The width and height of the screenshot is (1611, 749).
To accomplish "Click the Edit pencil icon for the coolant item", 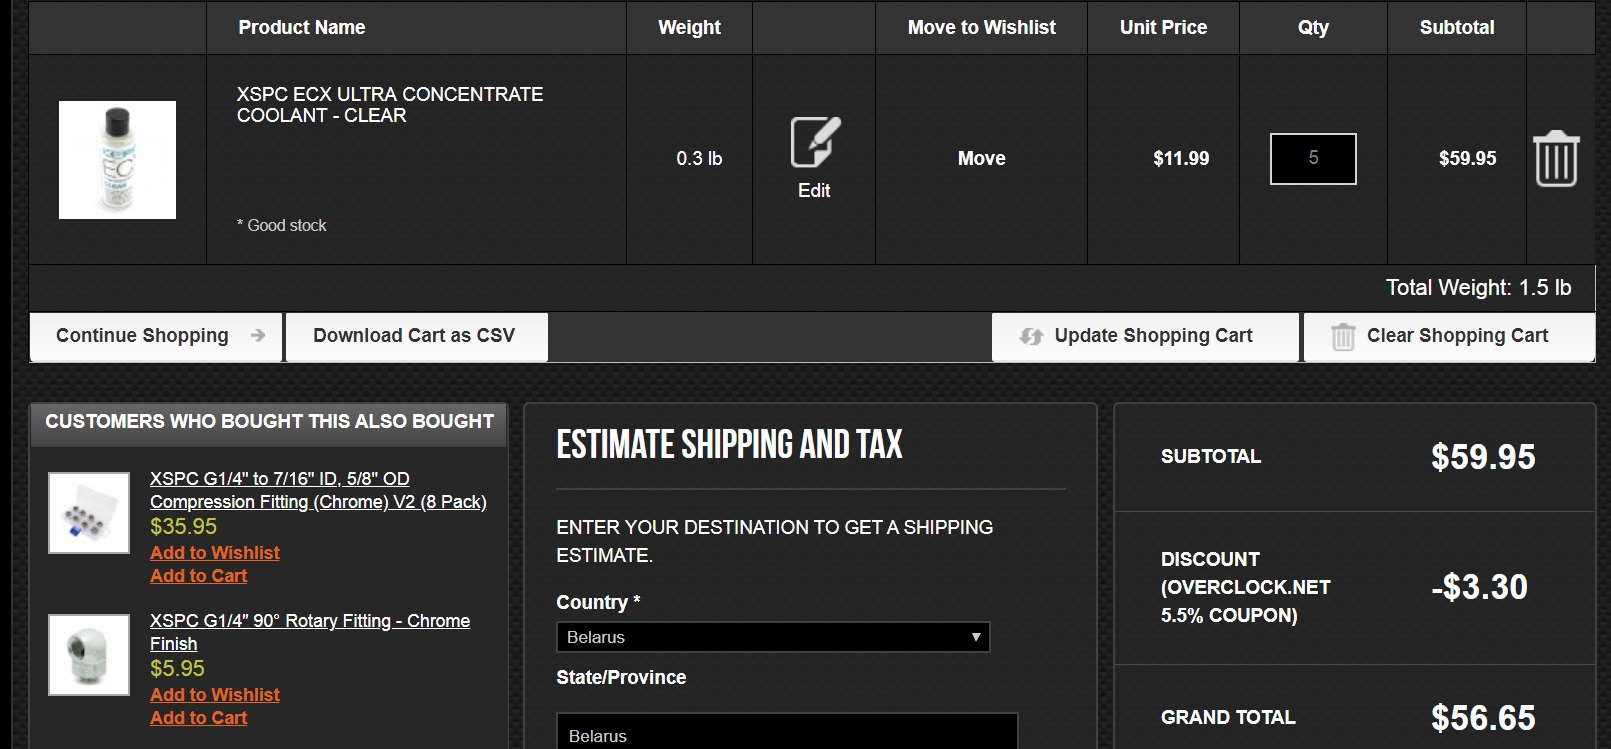I will coord(815,144).
